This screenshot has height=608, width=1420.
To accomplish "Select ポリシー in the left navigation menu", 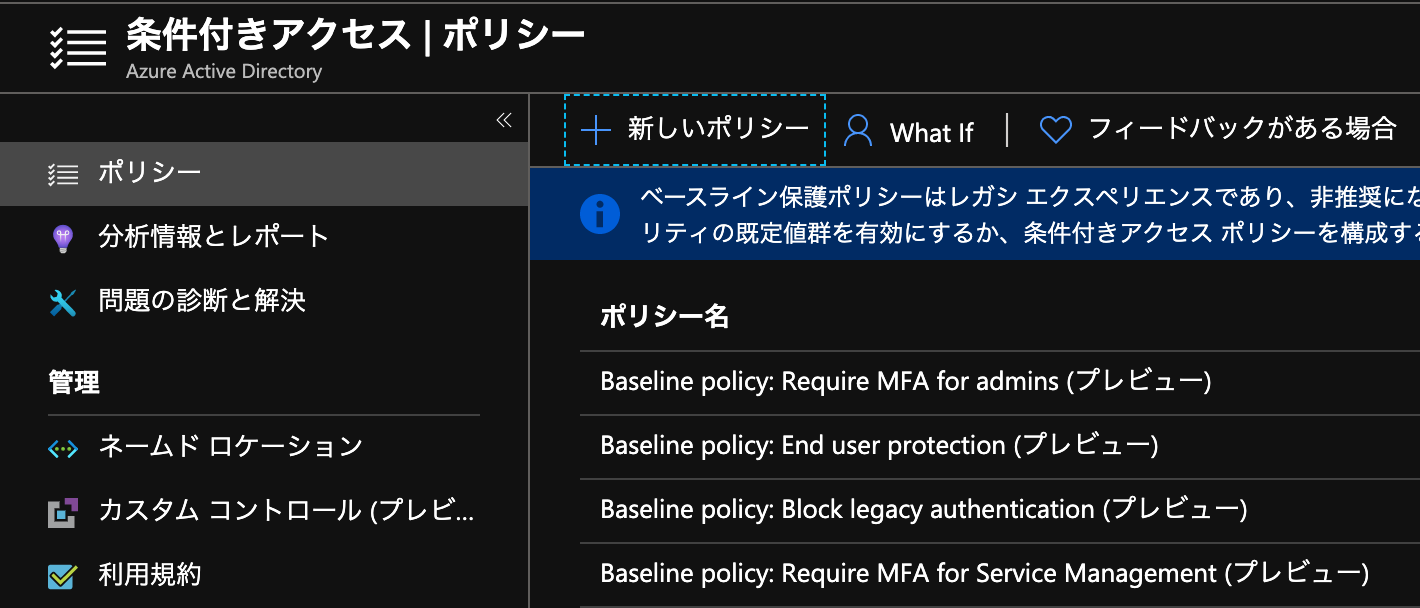I will 150,172.
